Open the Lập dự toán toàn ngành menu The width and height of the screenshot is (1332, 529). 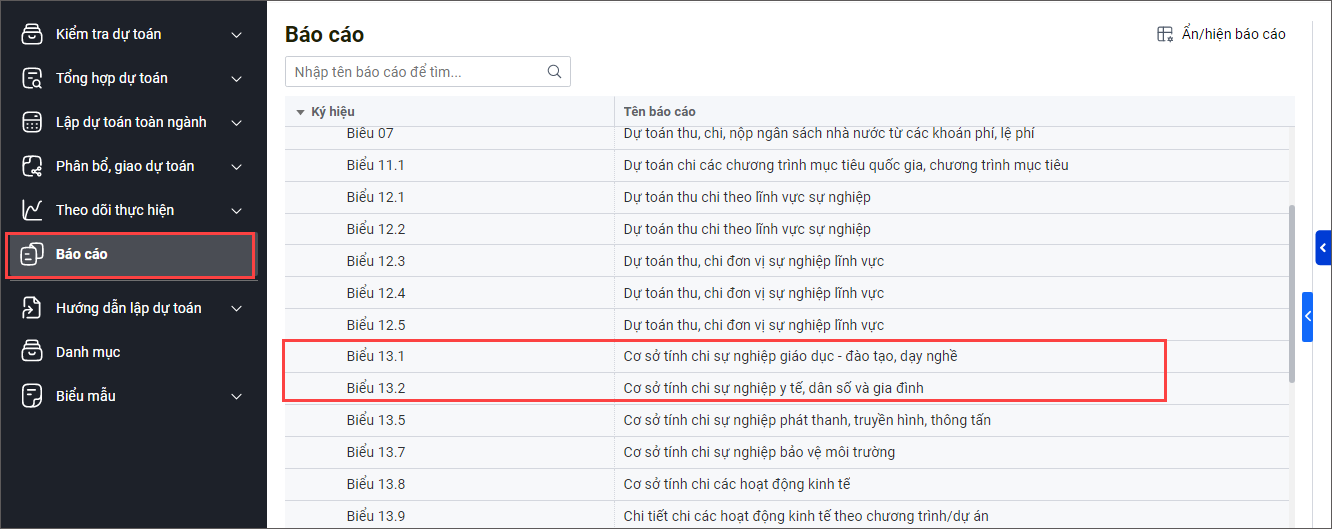coord(131,122)
